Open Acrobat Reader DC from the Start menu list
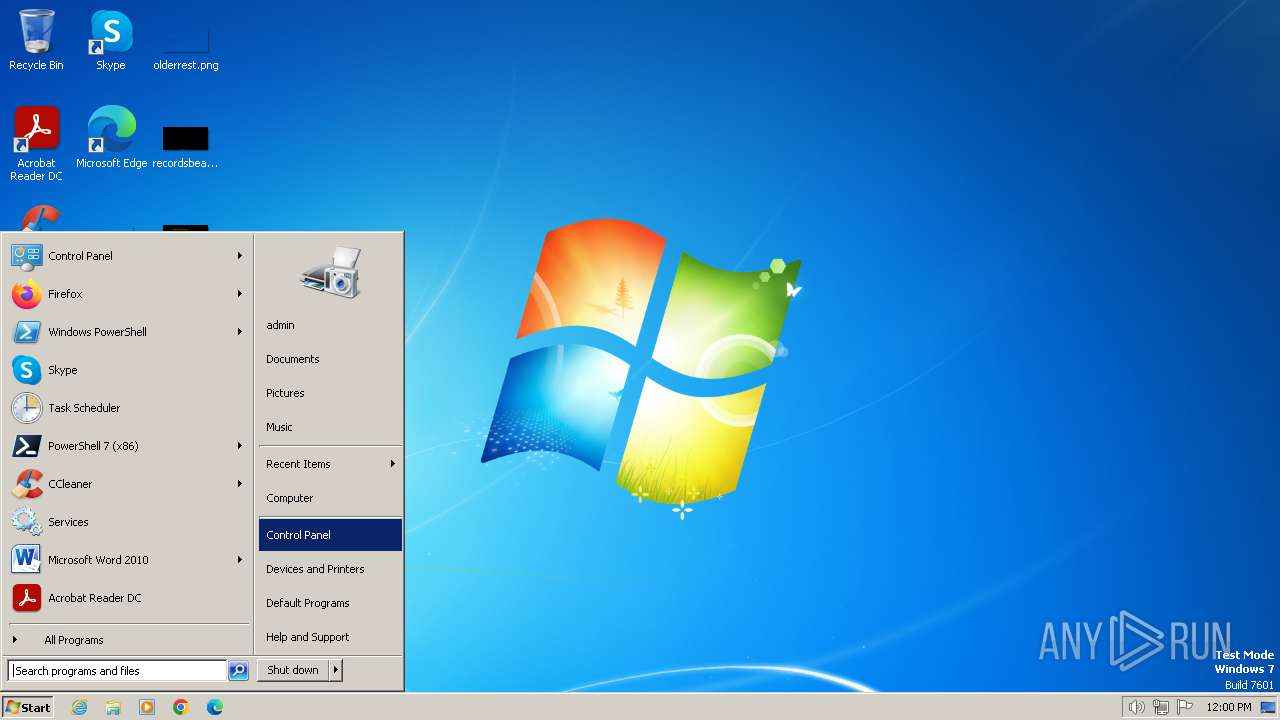The width and height of the screenshot is (1280, 720). point(127,598)
